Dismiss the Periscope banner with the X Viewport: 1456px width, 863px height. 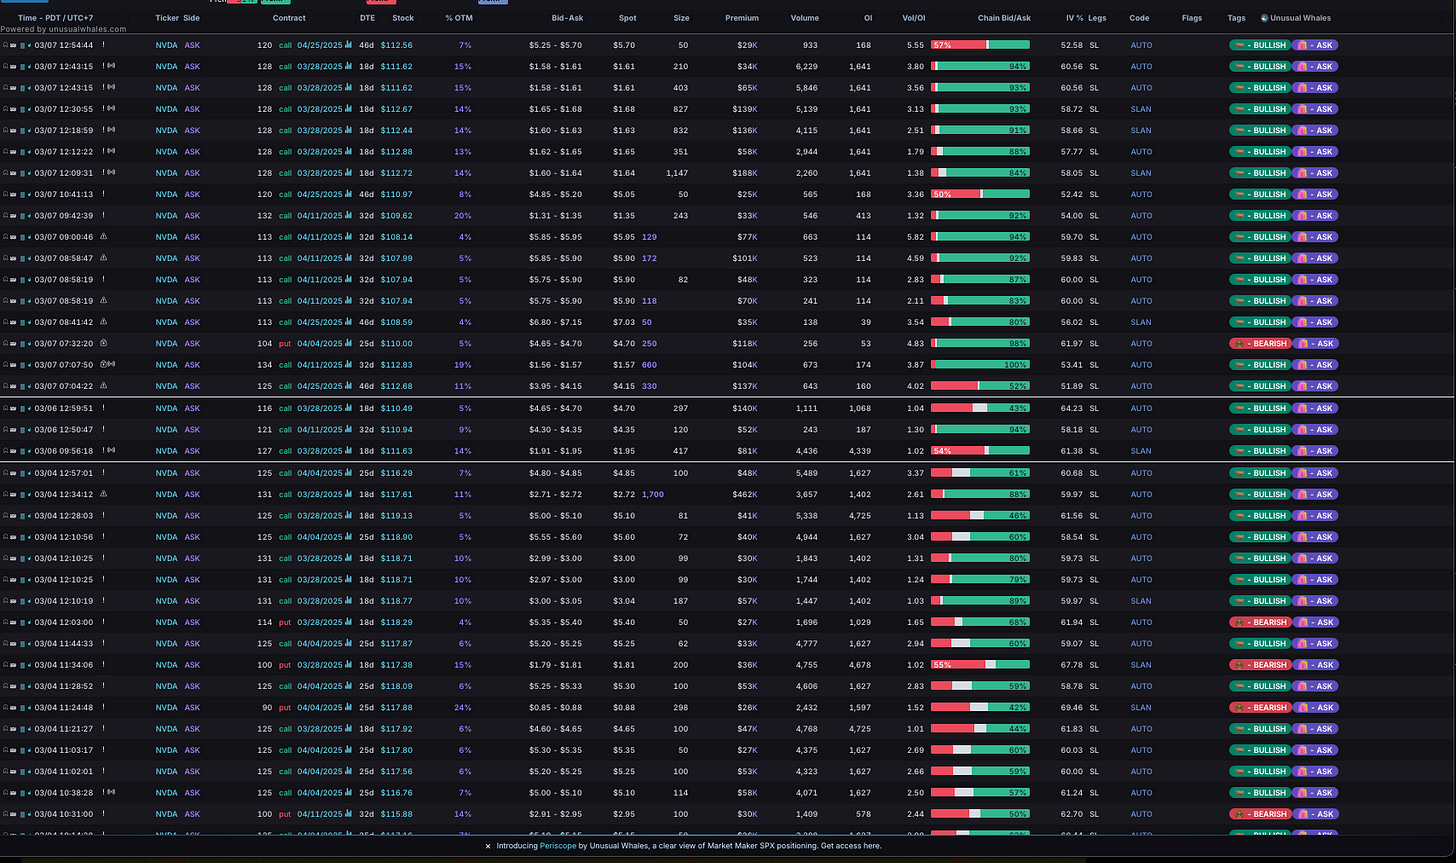click(488, 846)
